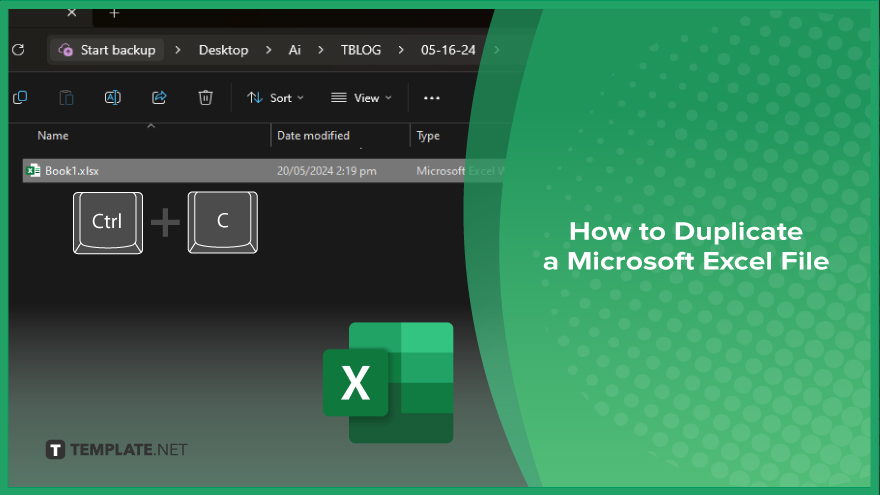Click the Paste clipboard icon
This screenshot has height=495, width=880.
coord(66,98)
